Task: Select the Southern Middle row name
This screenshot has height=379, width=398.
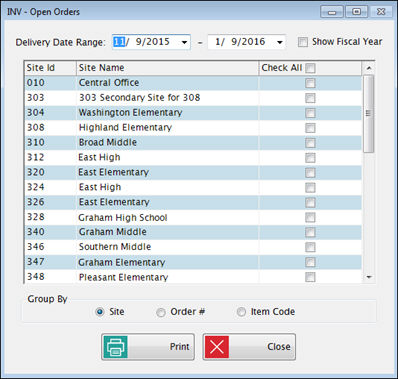Action: pos(115,247)
